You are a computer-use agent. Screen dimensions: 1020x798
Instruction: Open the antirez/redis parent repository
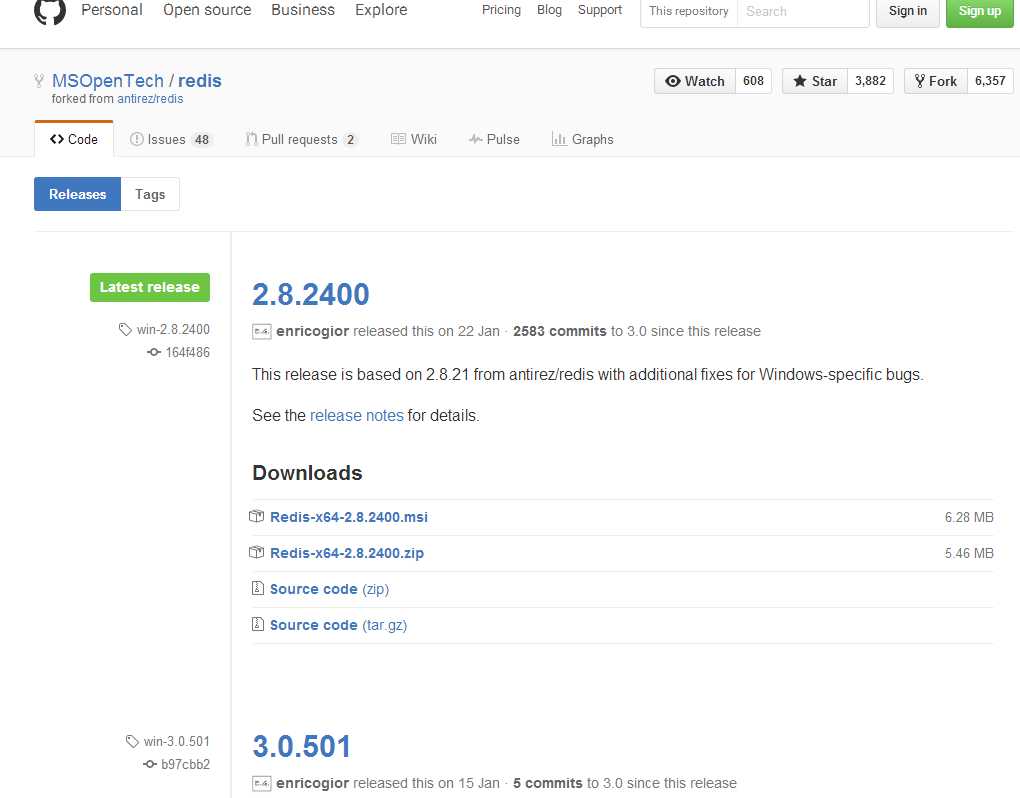click(150, 99)
